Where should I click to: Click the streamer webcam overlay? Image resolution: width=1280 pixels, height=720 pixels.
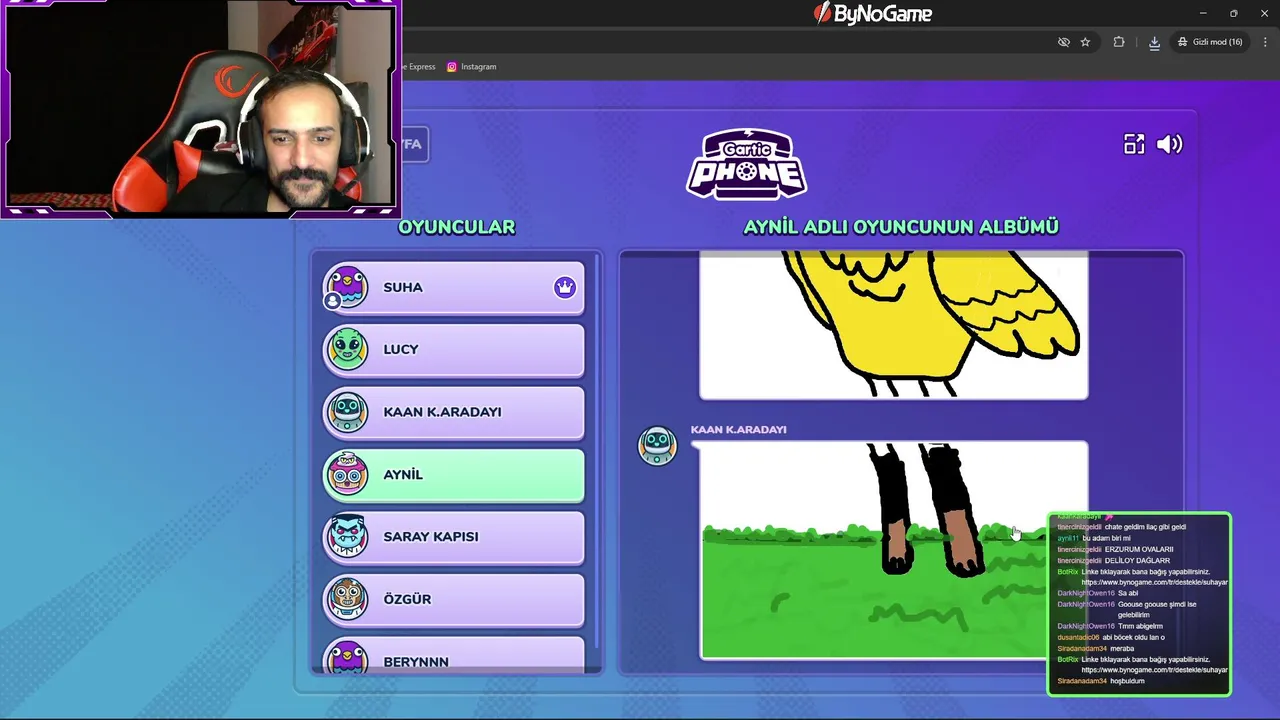coord(201,108)
